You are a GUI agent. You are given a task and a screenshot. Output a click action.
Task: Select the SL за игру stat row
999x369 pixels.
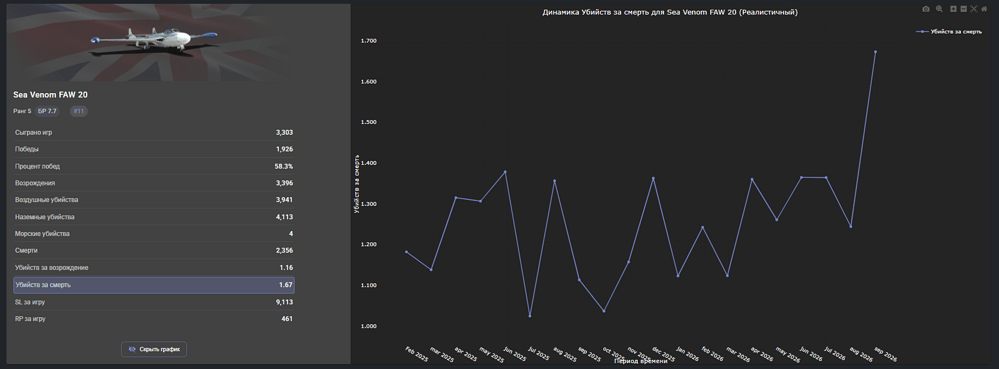[154, 302]
